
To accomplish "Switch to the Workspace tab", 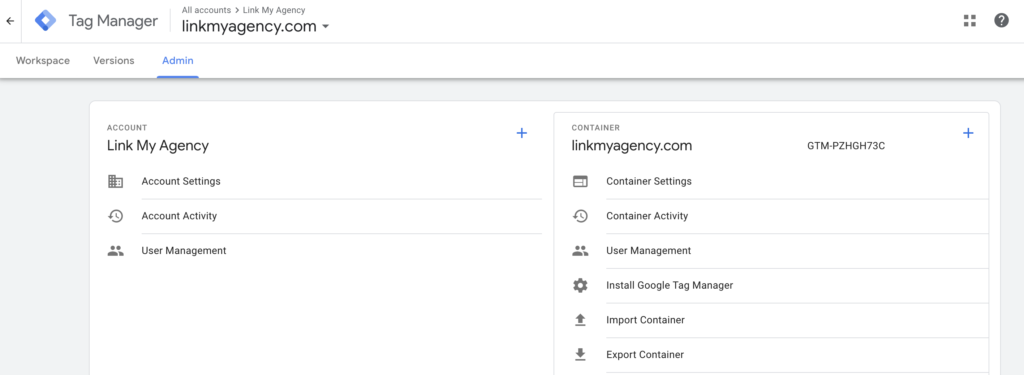I will (x=42, y=61).
